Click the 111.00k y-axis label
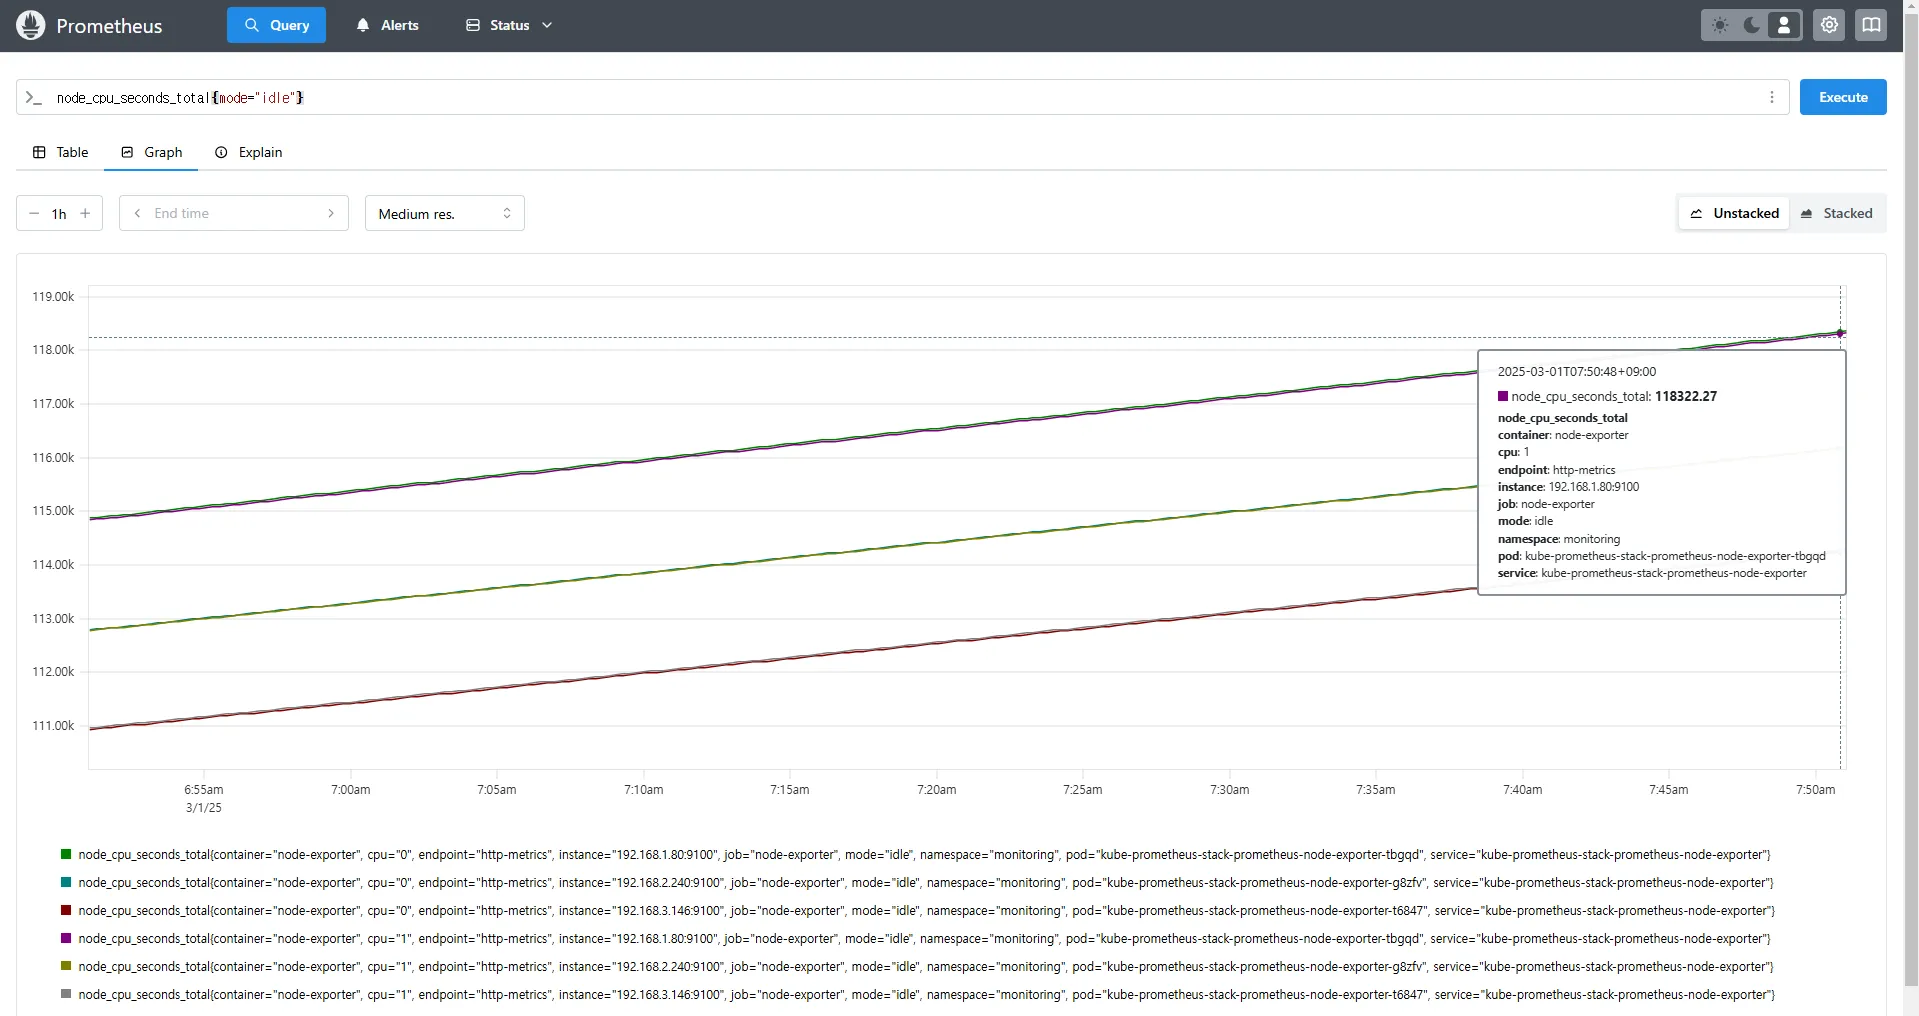The height and width of the screenshot is (1016, 1919). pyautogui.click(x=53, y=726)
